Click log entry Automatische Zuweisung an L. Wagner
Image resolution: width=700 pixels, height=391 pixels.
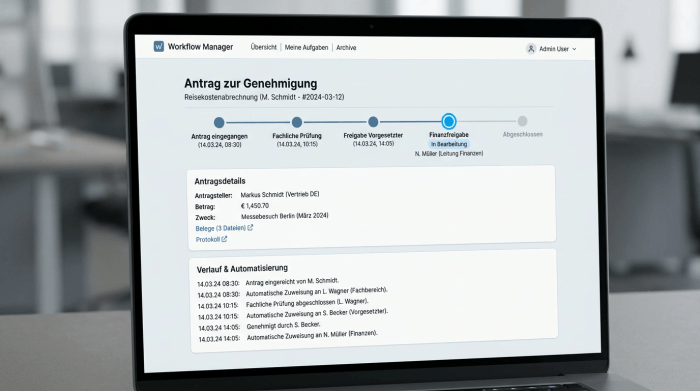pyautogui.click(x=317, y=291)
